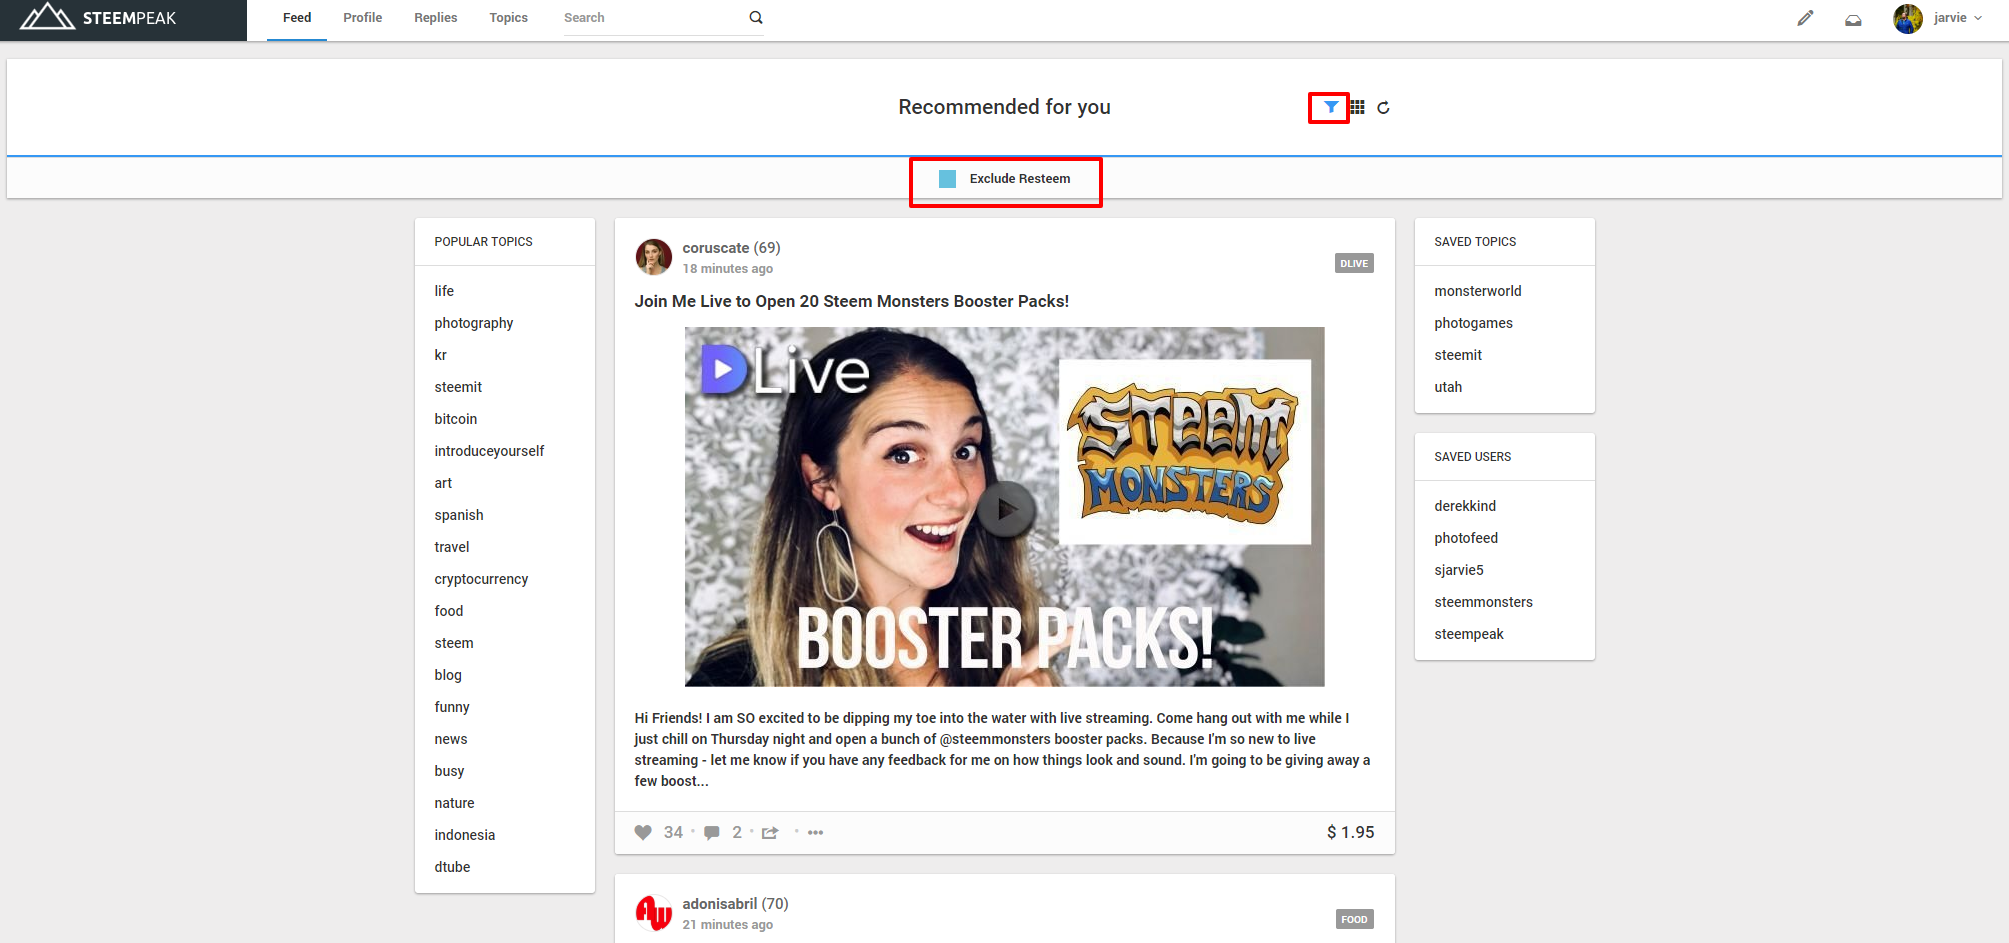Open the pencil compose post icon
Image resolution: width=2009 pixels, height=943 pixels.
(x=1805, y=18)
